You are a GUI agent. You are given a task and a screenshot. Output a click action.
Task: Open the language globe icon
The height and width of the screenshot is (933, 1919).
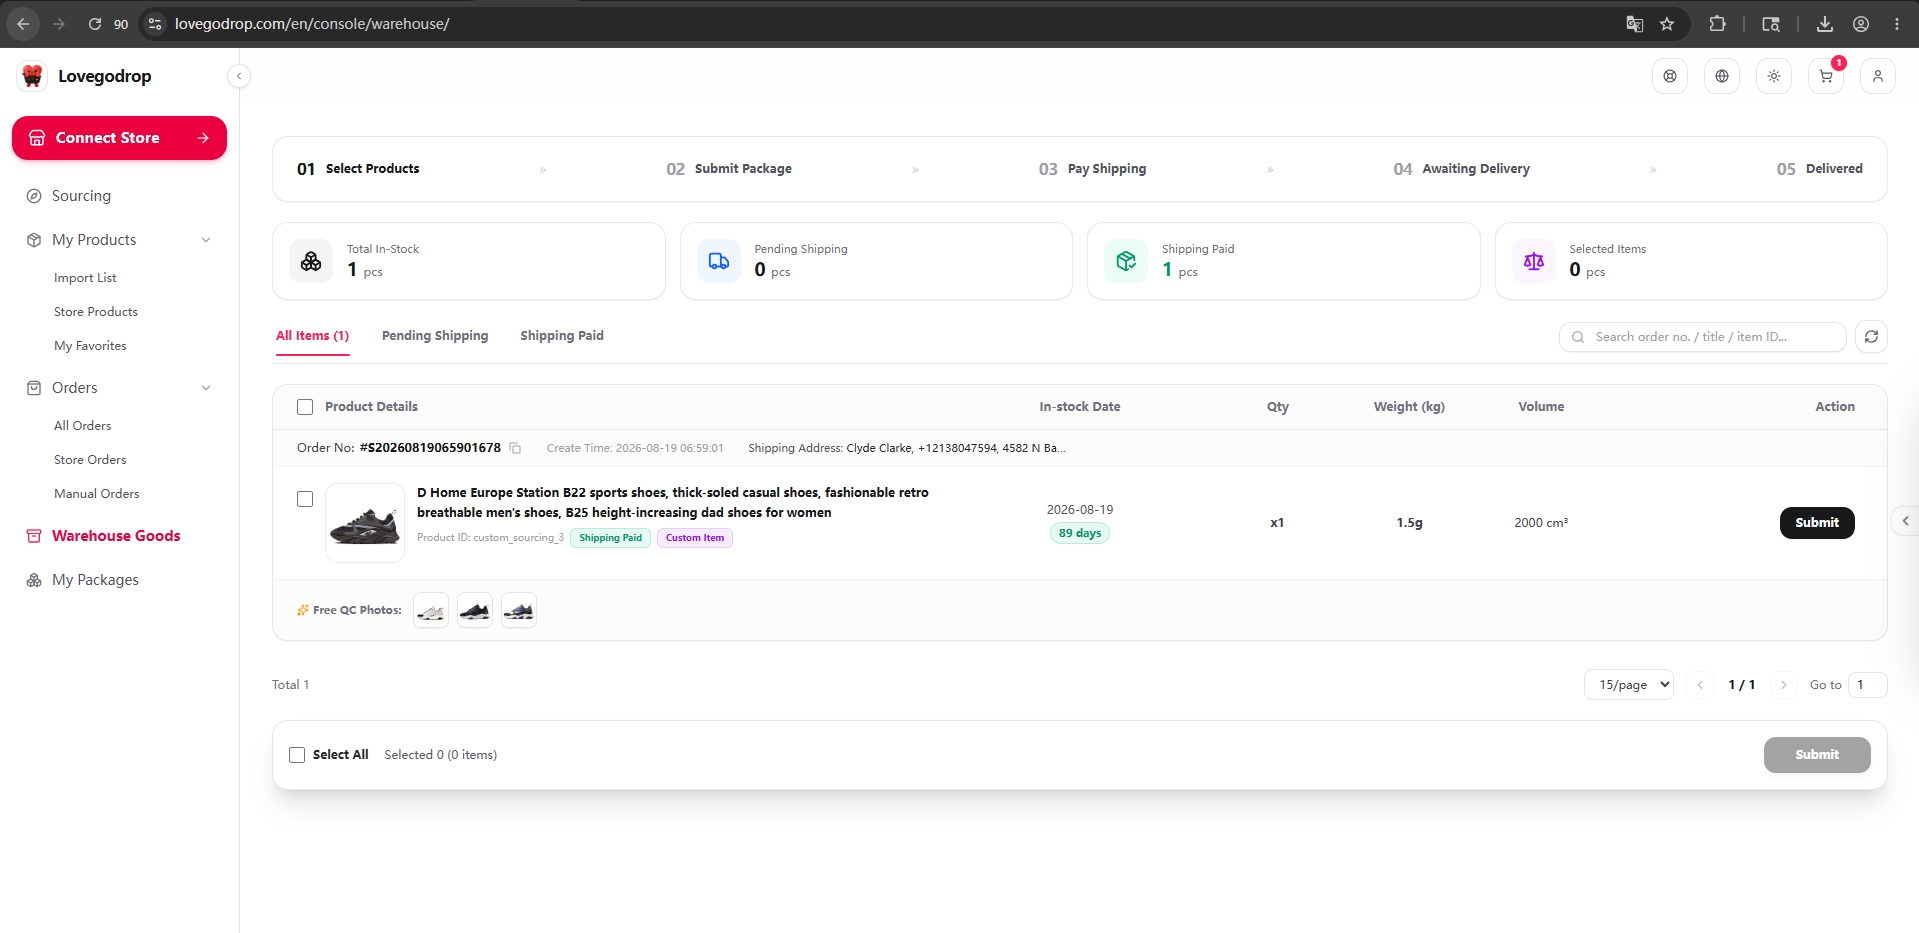click(x=1722, y=76)
